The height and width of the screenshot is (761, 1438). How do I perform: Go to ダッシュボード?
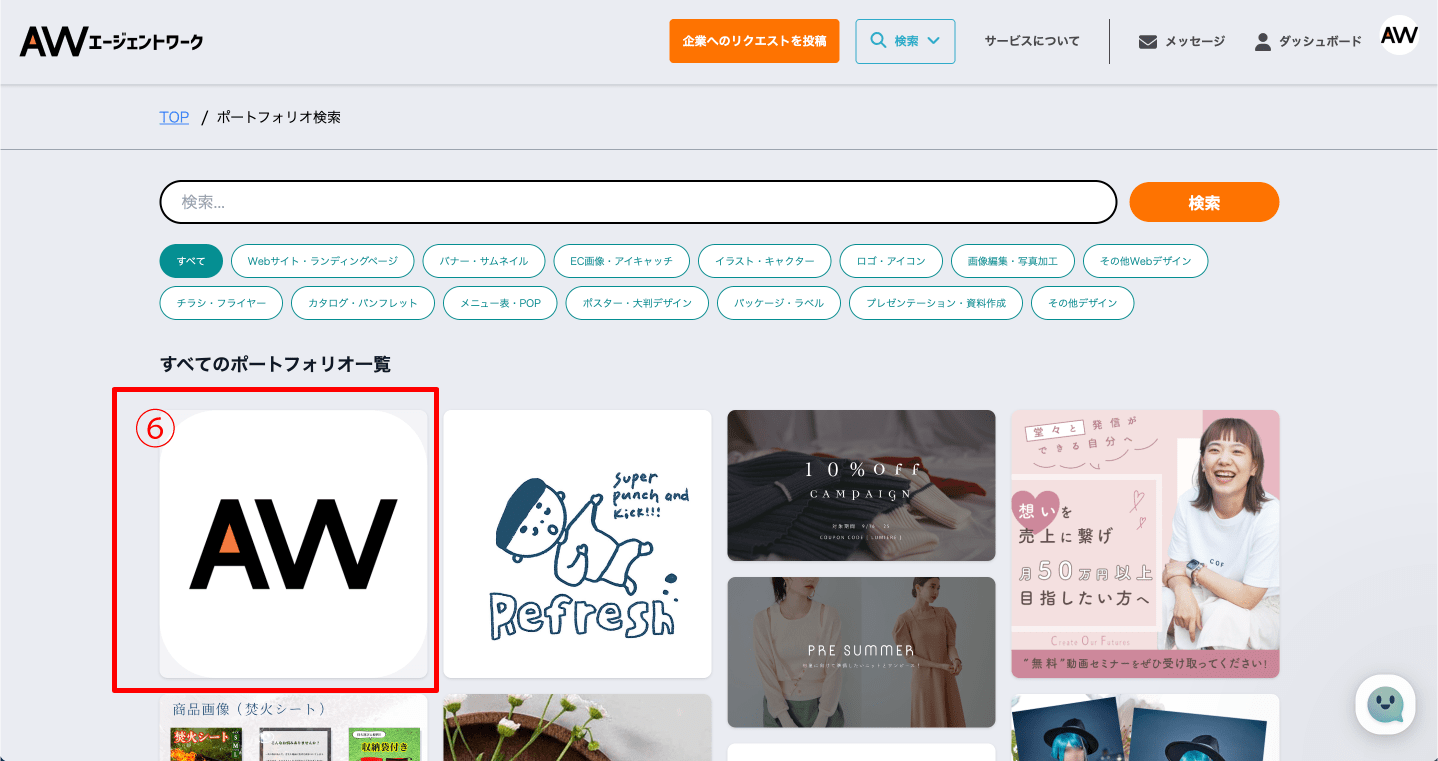pyautogui.click(x=1308, y=42)
